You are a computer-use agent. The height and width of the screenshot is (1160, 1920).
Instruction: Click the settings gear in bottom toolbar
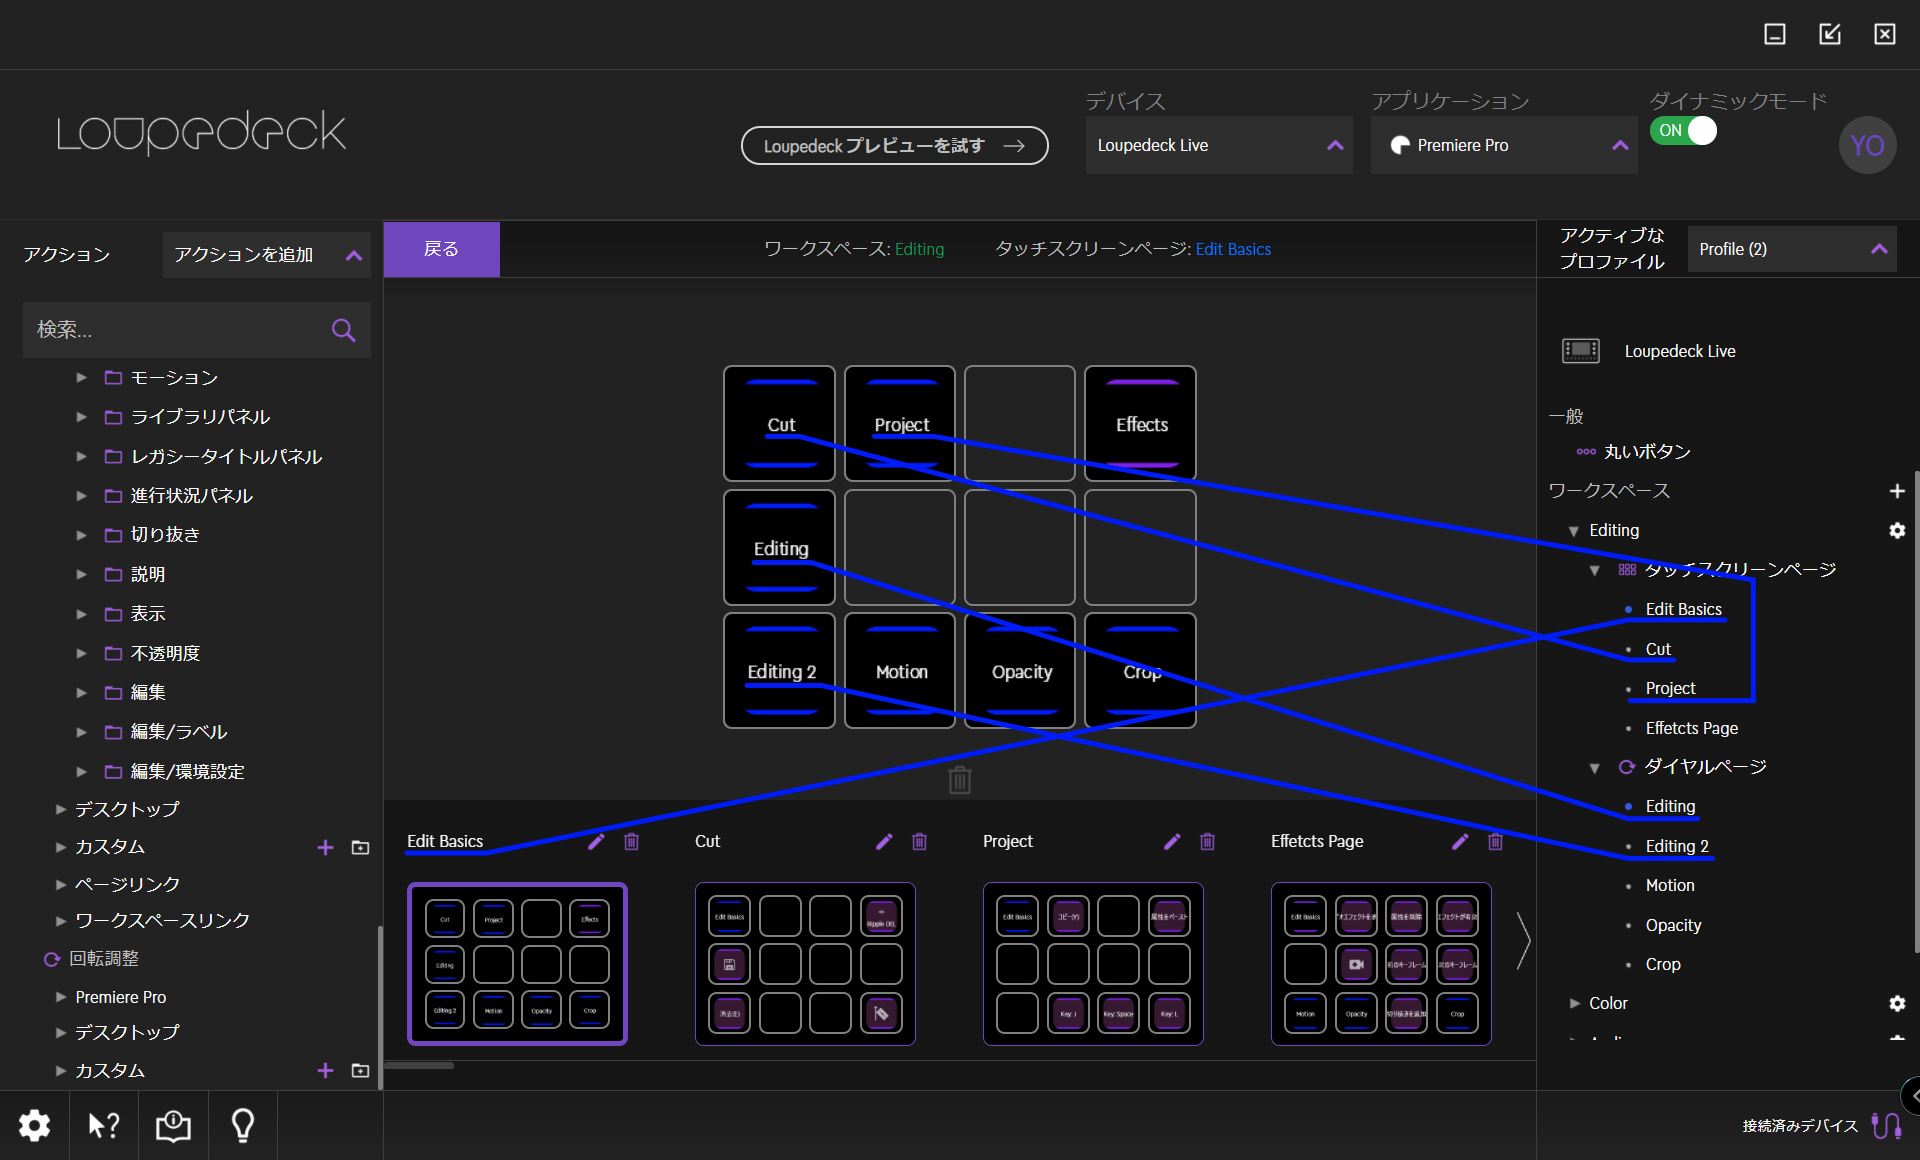pyautogui.click(x=34, y=1126)
